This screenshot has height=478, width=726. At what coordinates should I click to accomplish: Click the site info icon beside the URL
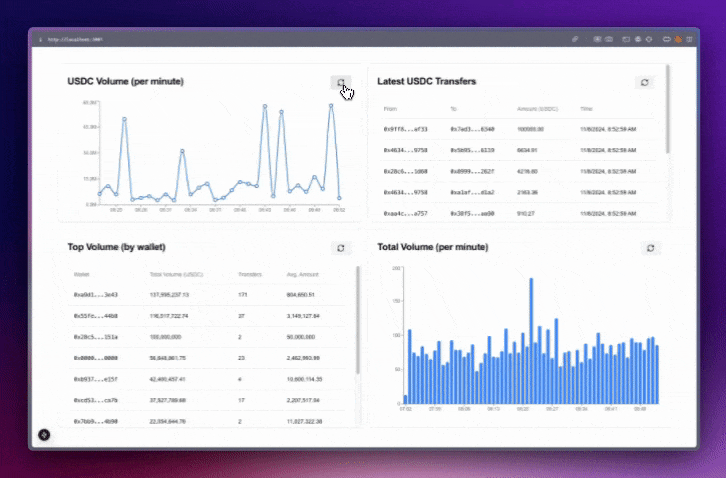point(41,39)
